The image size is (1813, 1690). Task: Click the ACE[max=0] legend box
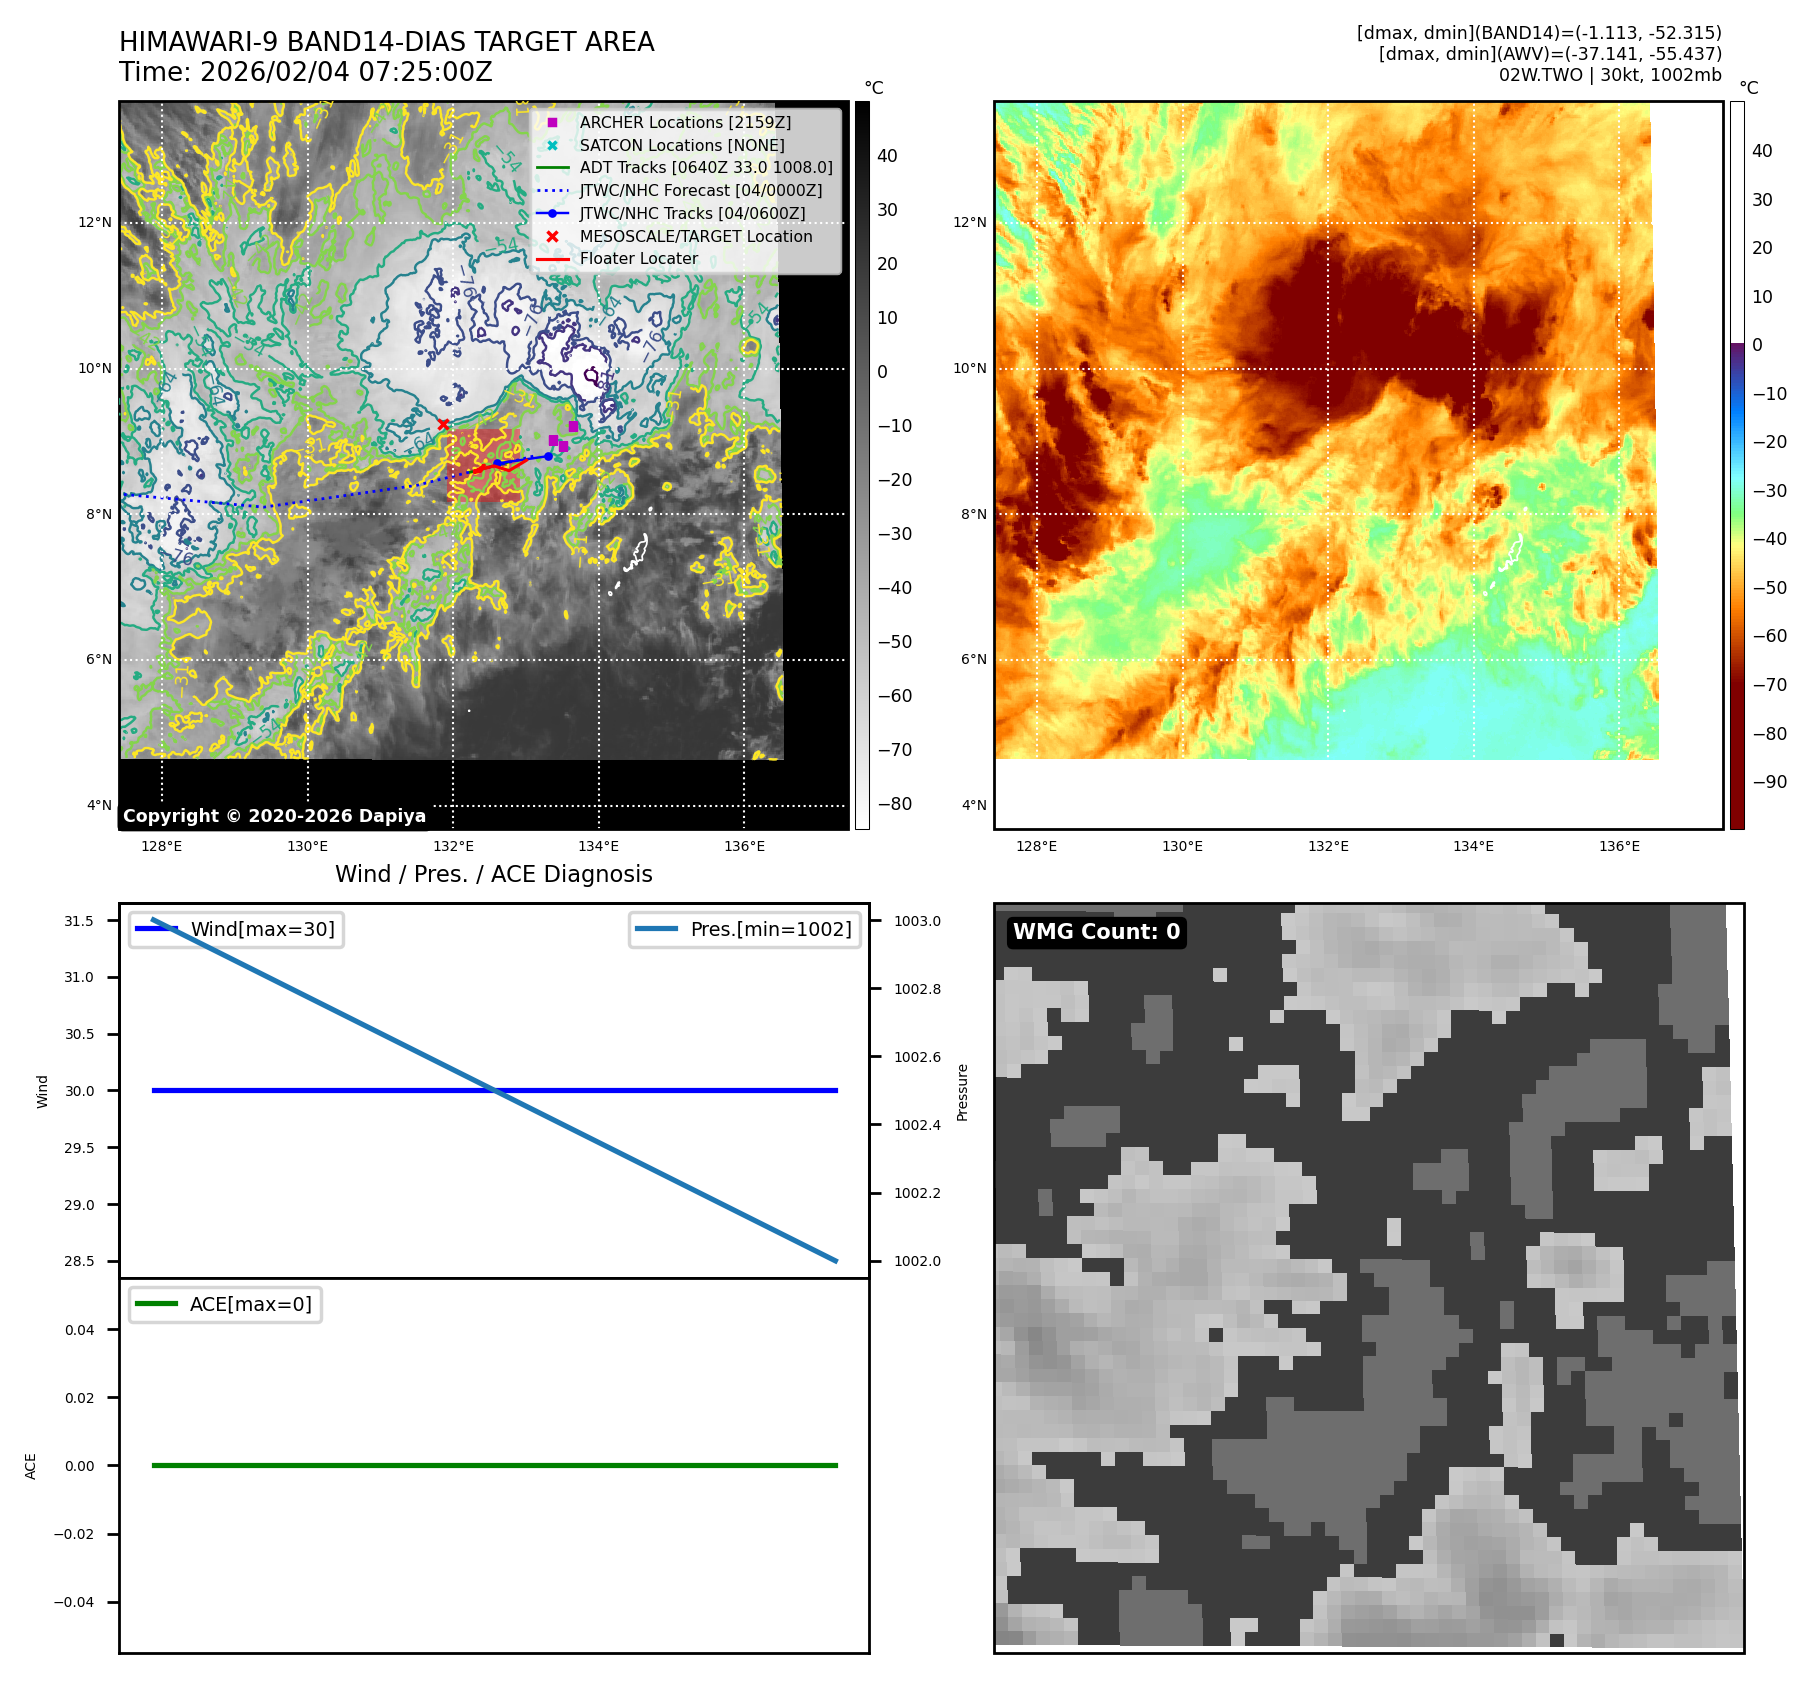click(226, 1305)
